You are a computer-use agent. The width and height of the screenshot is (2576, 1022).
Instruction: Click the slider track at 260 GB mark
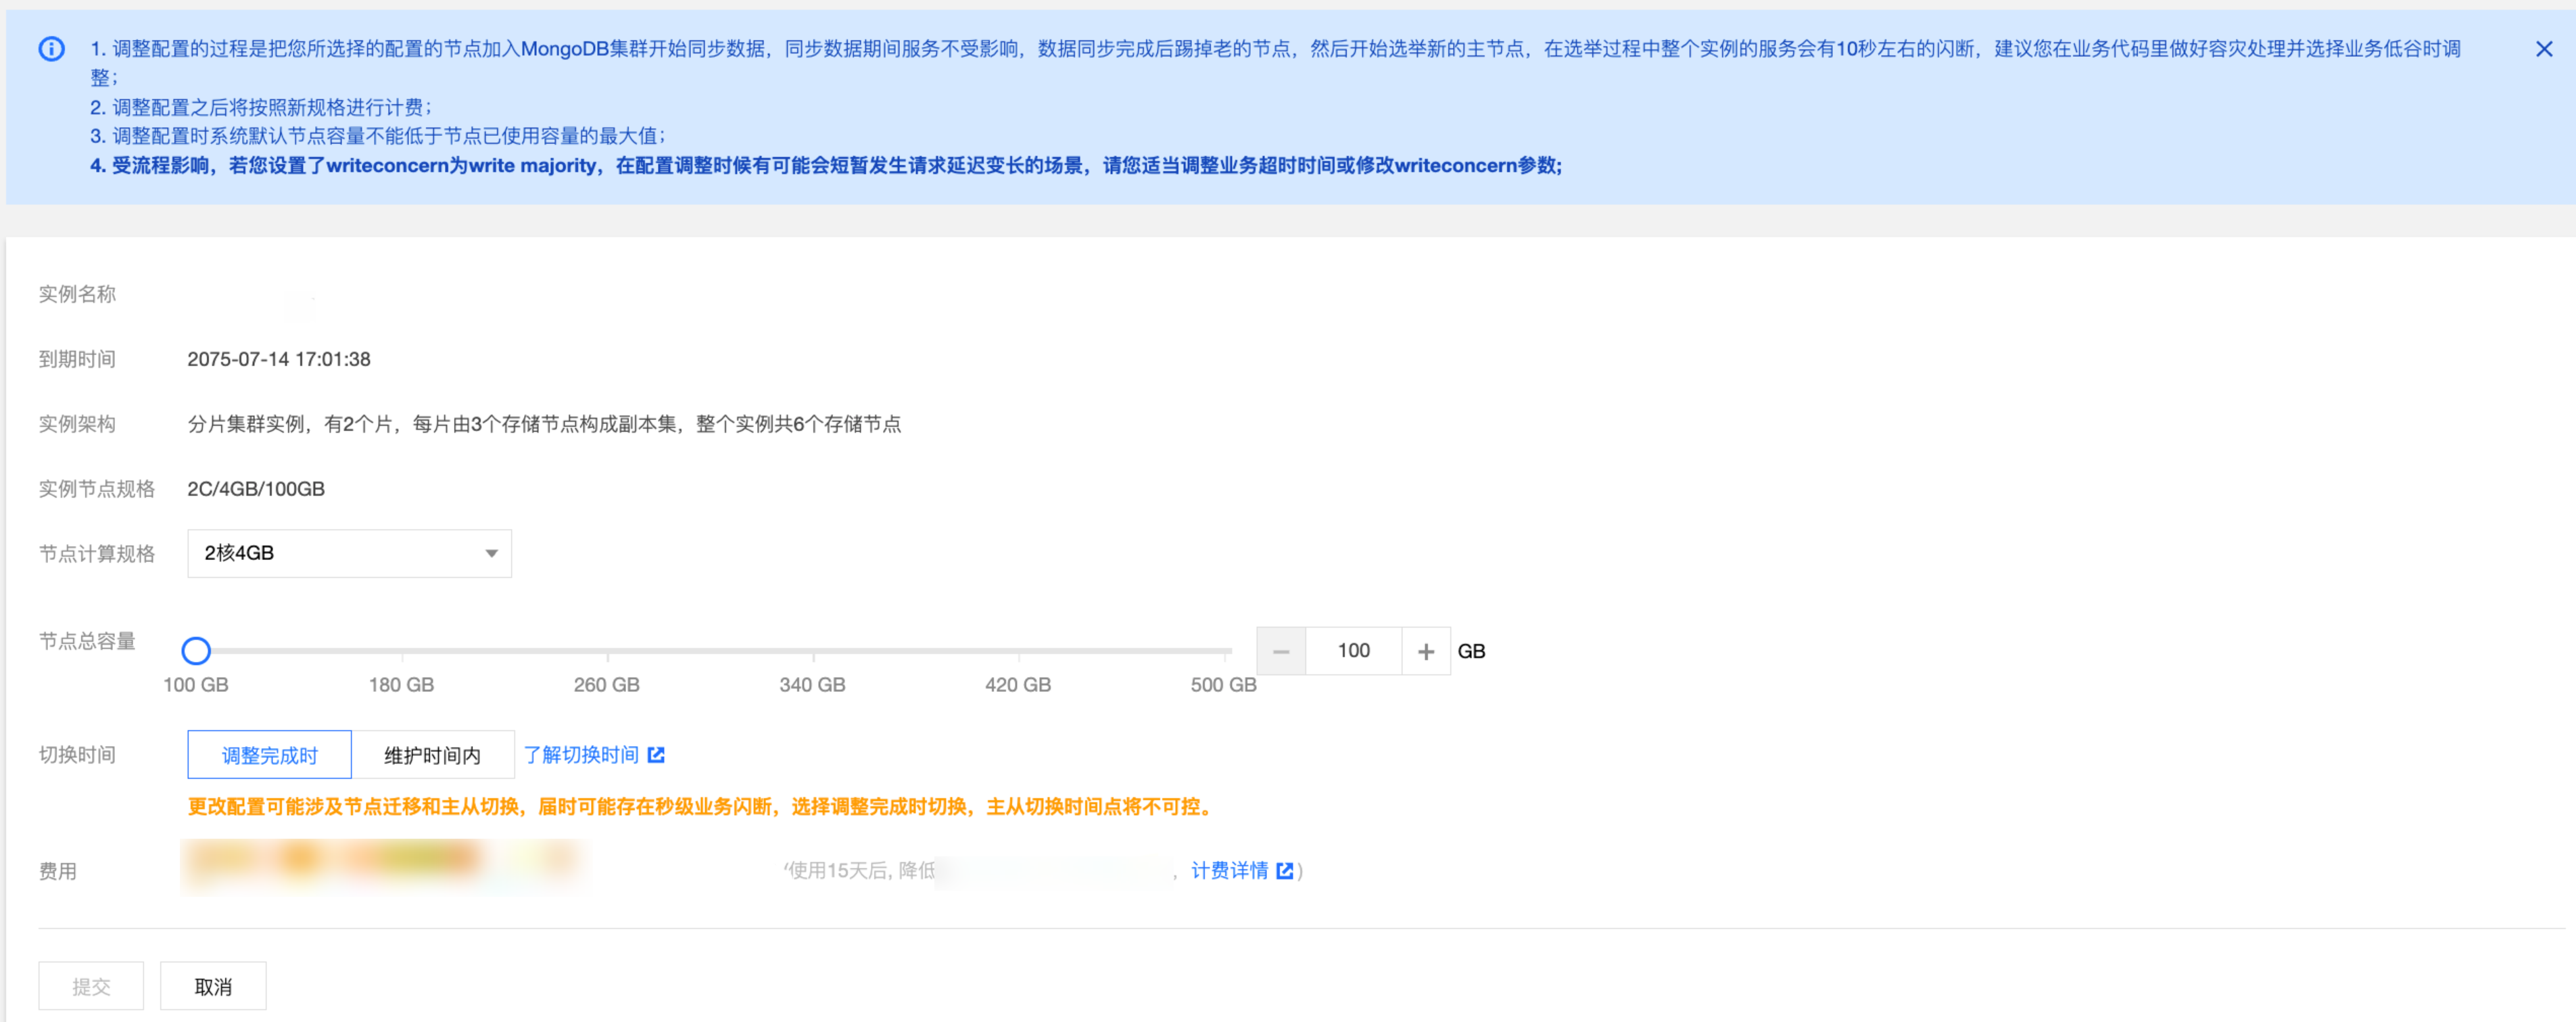607,651
